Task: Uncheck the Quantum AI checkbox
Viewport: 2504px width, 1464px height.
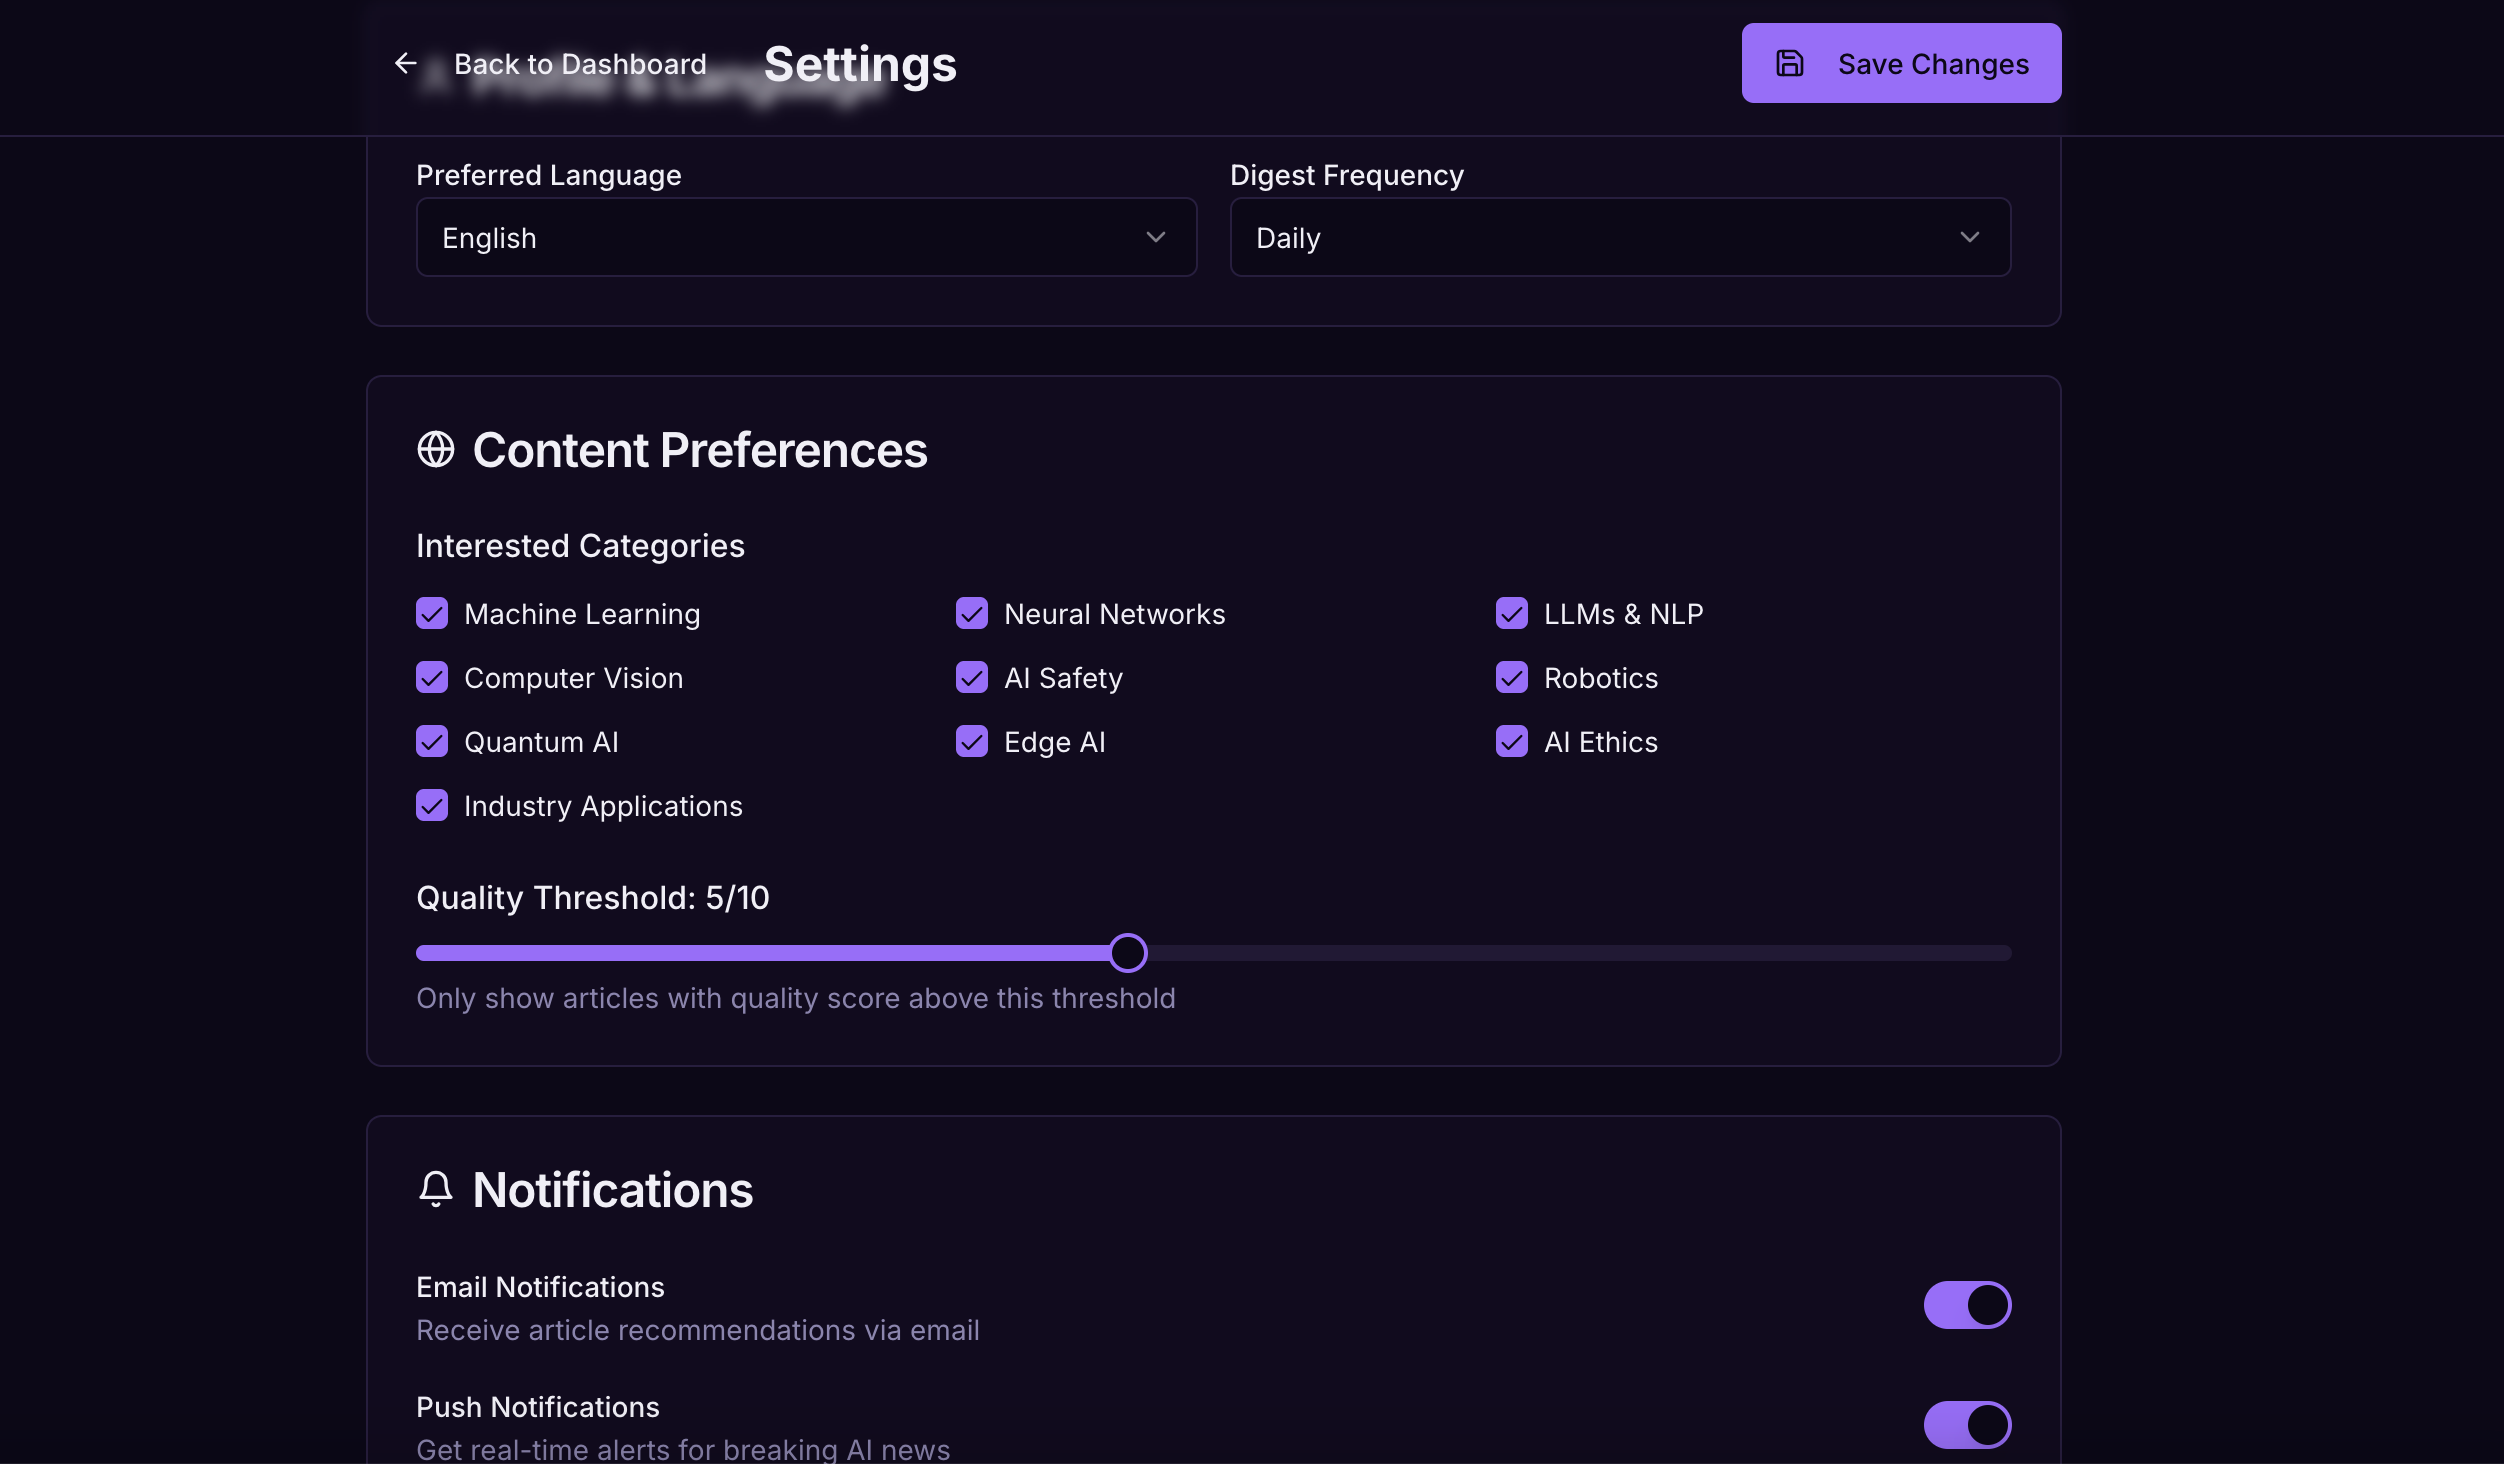Action: [x=432, y=742]
